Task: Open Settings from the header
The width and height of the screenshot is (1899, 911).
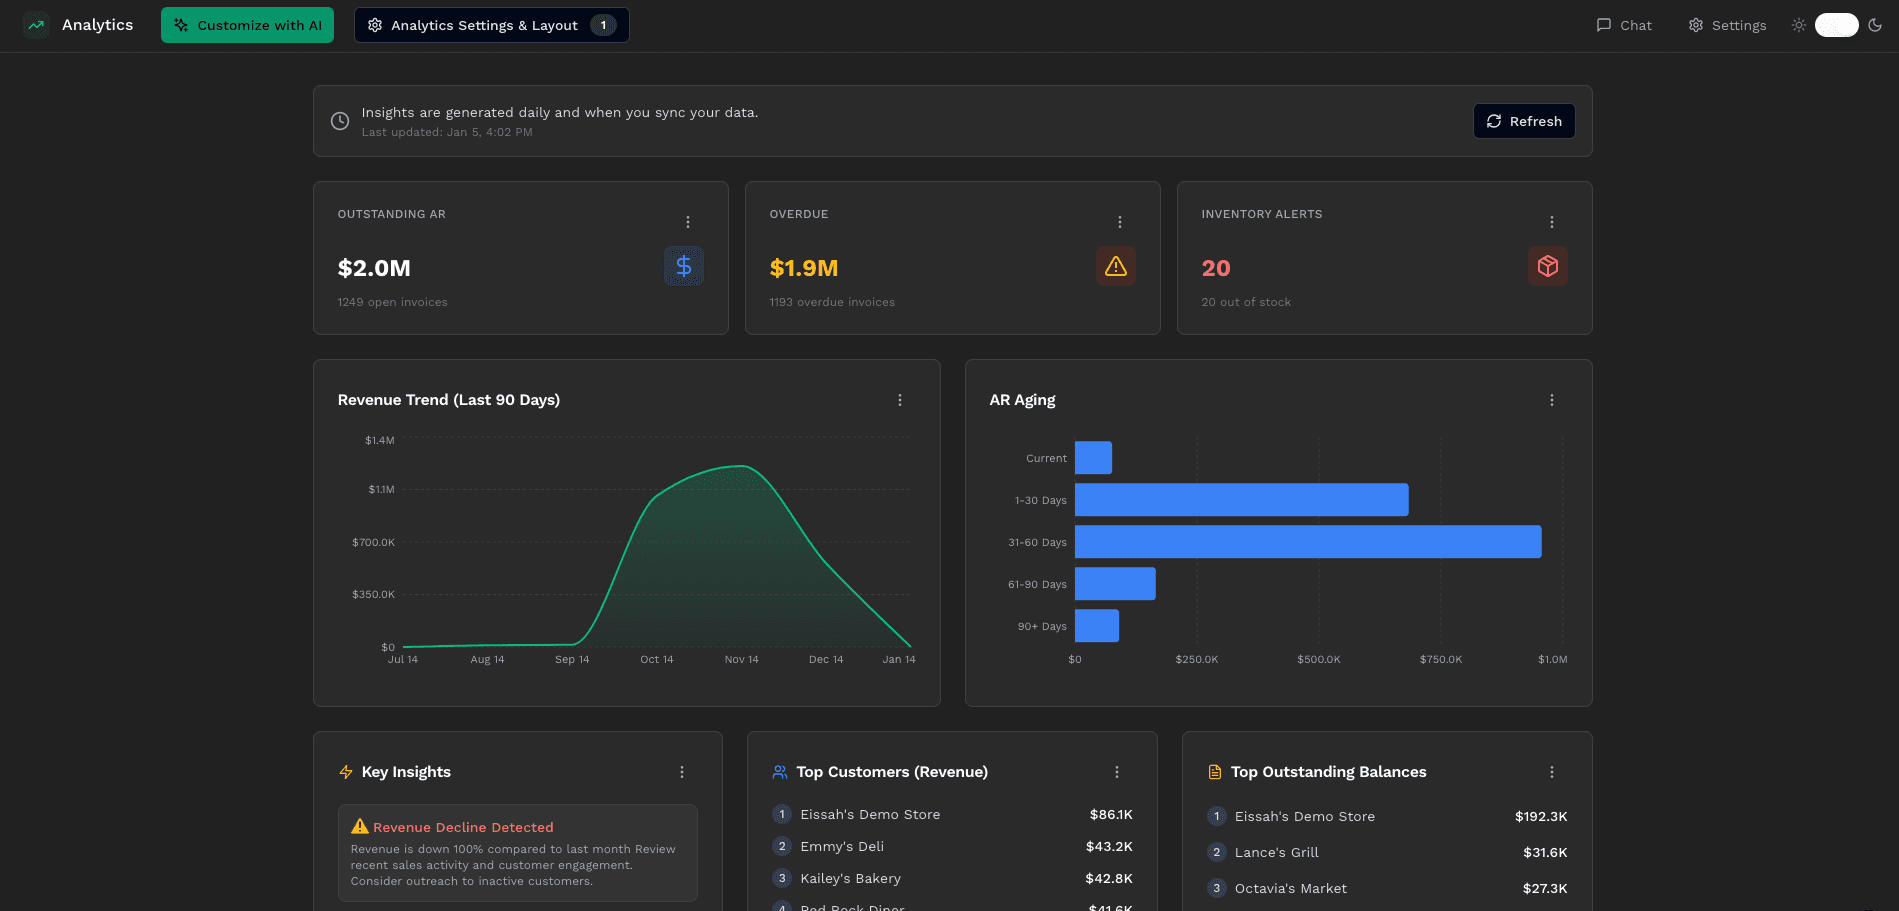Action: tap(1726, 25)
